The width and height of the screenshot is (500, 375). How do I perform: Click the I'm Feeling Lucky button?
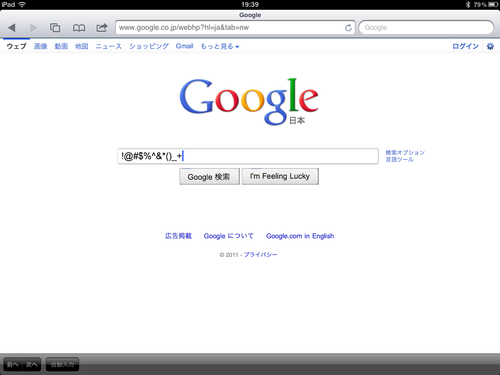pos(280,176)
